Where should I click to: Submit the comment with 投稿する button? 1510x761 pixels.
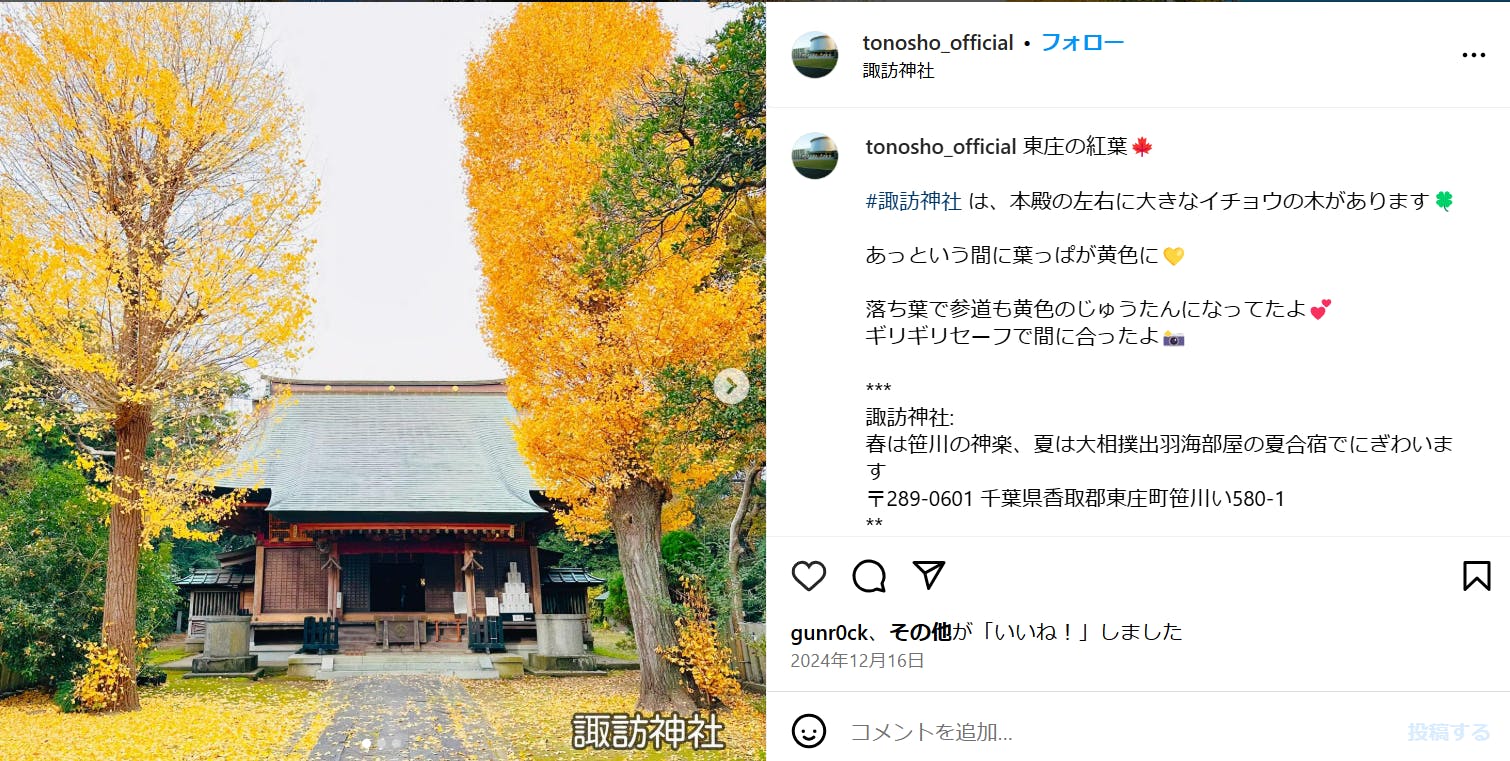1449,732
